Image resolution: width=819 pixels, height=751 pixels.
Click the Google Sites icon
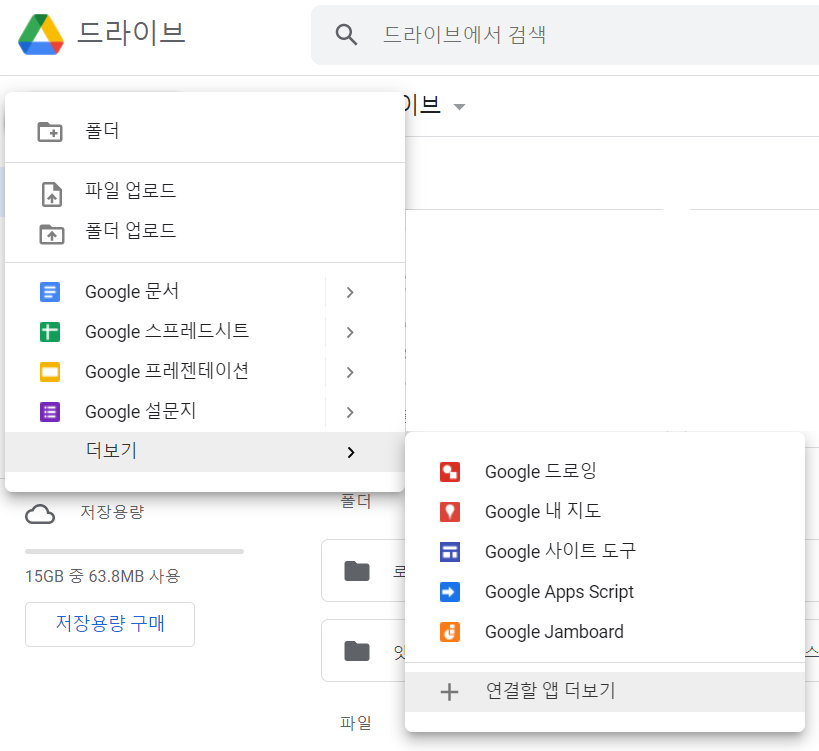(450, 552)
